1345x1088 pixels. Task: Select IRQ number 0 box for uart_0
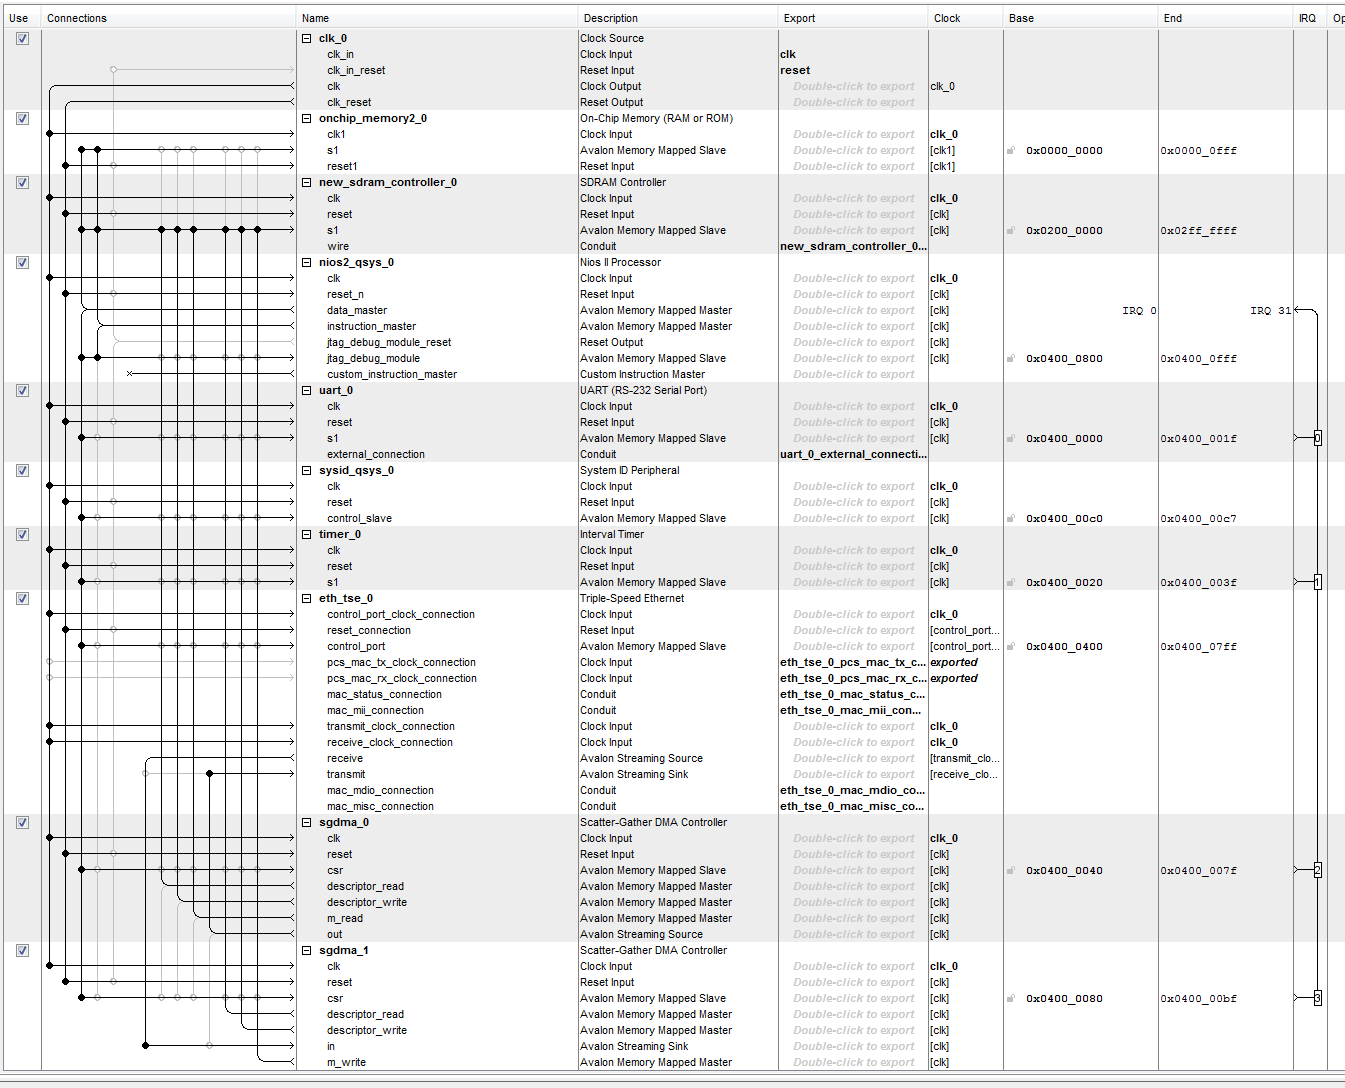pyautogui.click(x=1317, y=438)
